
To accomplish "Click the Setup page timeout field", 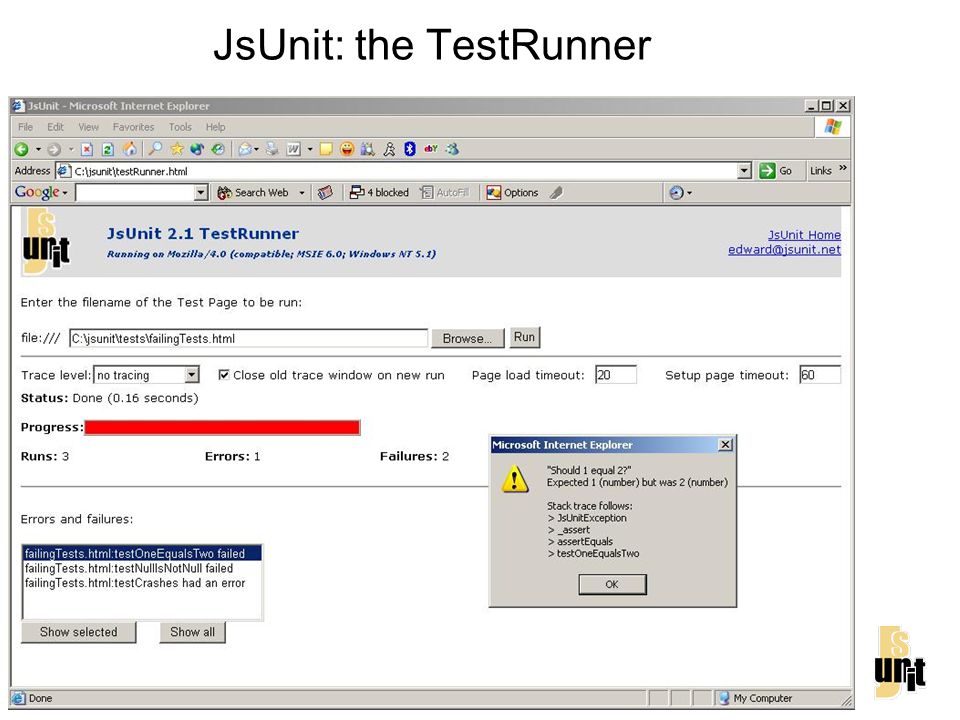I will (x=820, y=375).
